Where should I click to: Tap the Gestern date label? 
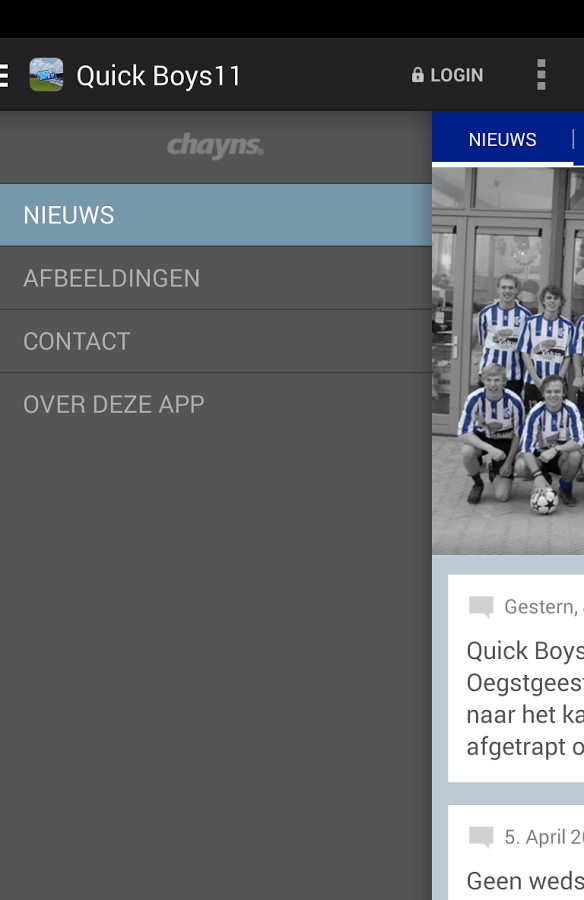pyautogui.click(x=544, y=607)
